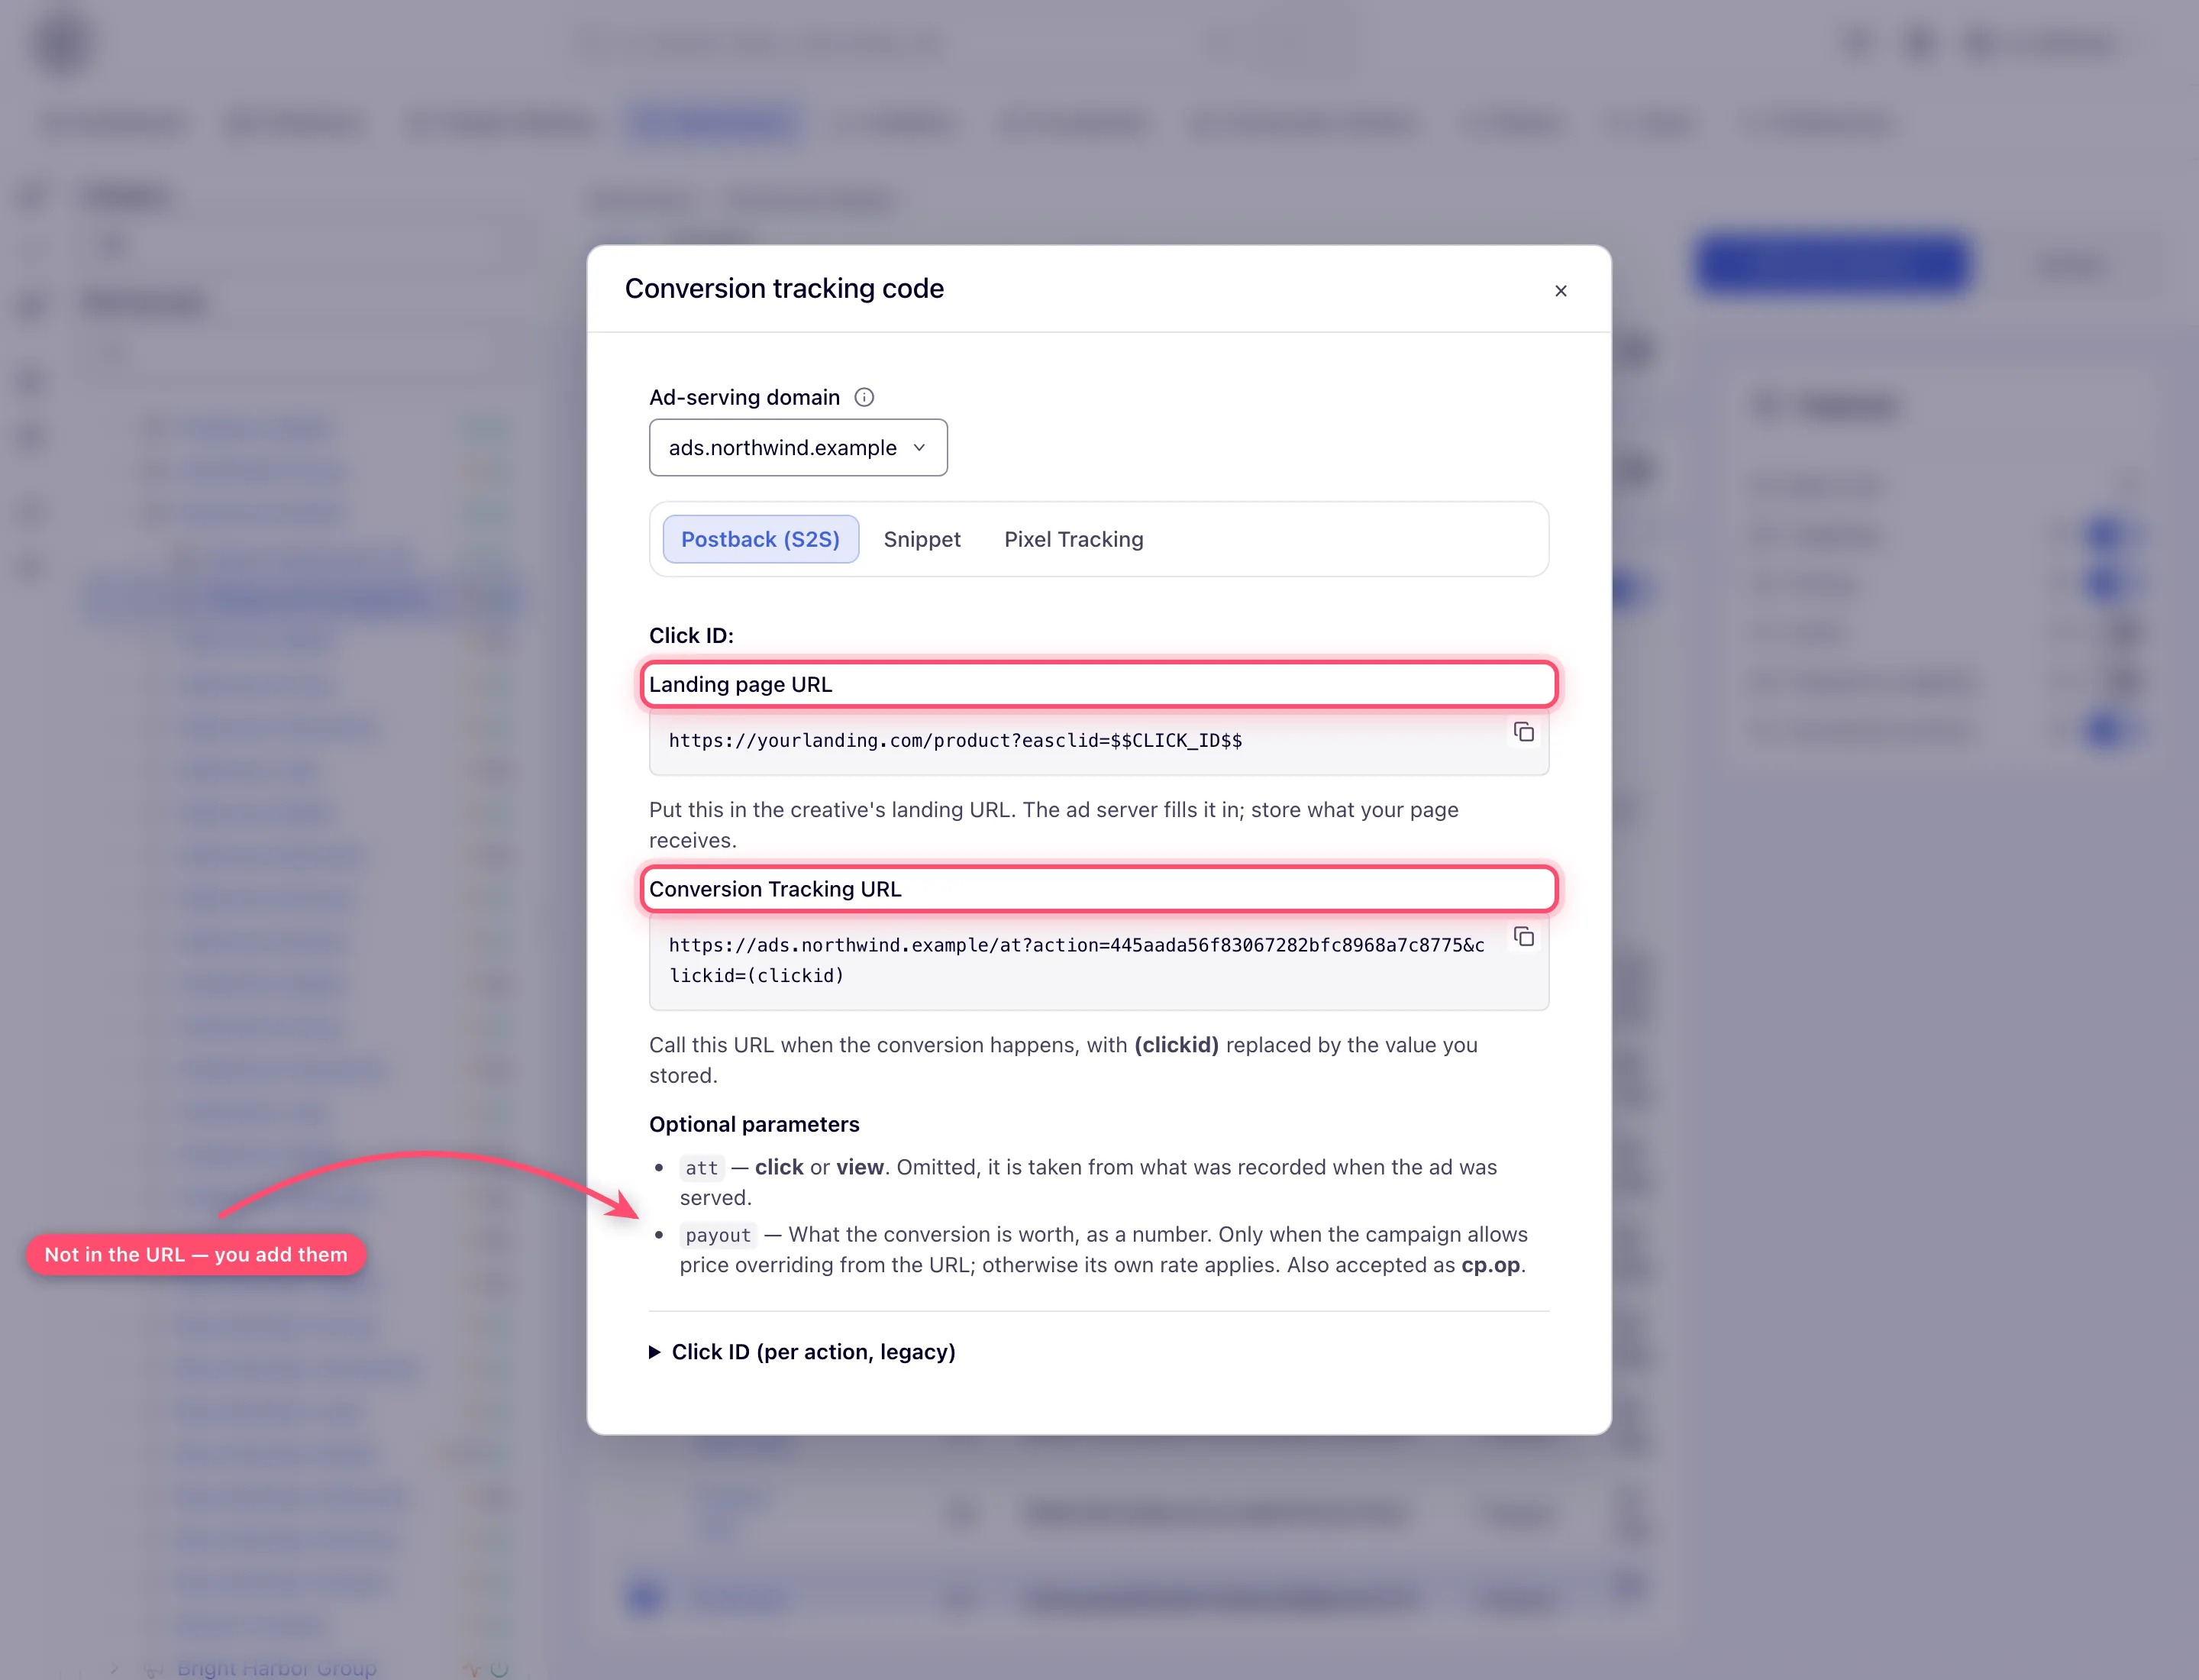Expand Click ID (per action, legacy) section

coord(803,1352)
